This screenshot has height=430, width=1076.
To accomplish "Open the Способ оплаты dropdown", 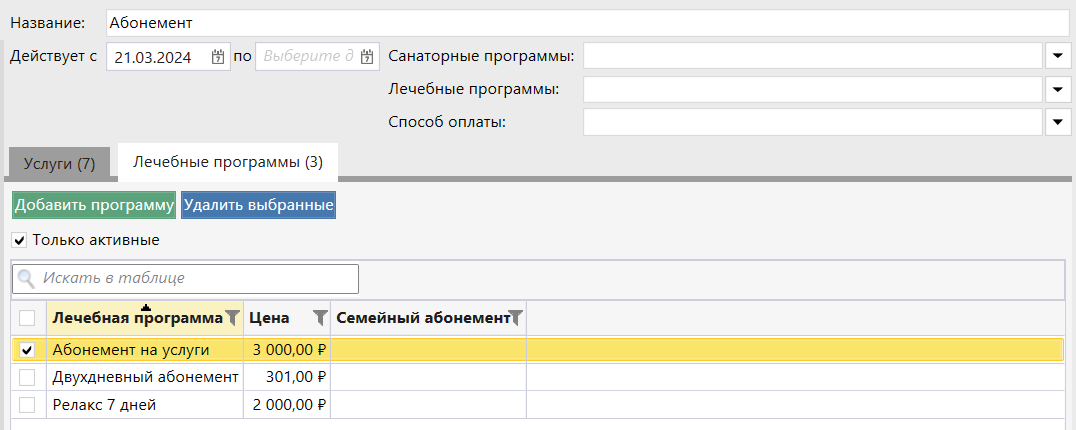I will click(1058, 122).
